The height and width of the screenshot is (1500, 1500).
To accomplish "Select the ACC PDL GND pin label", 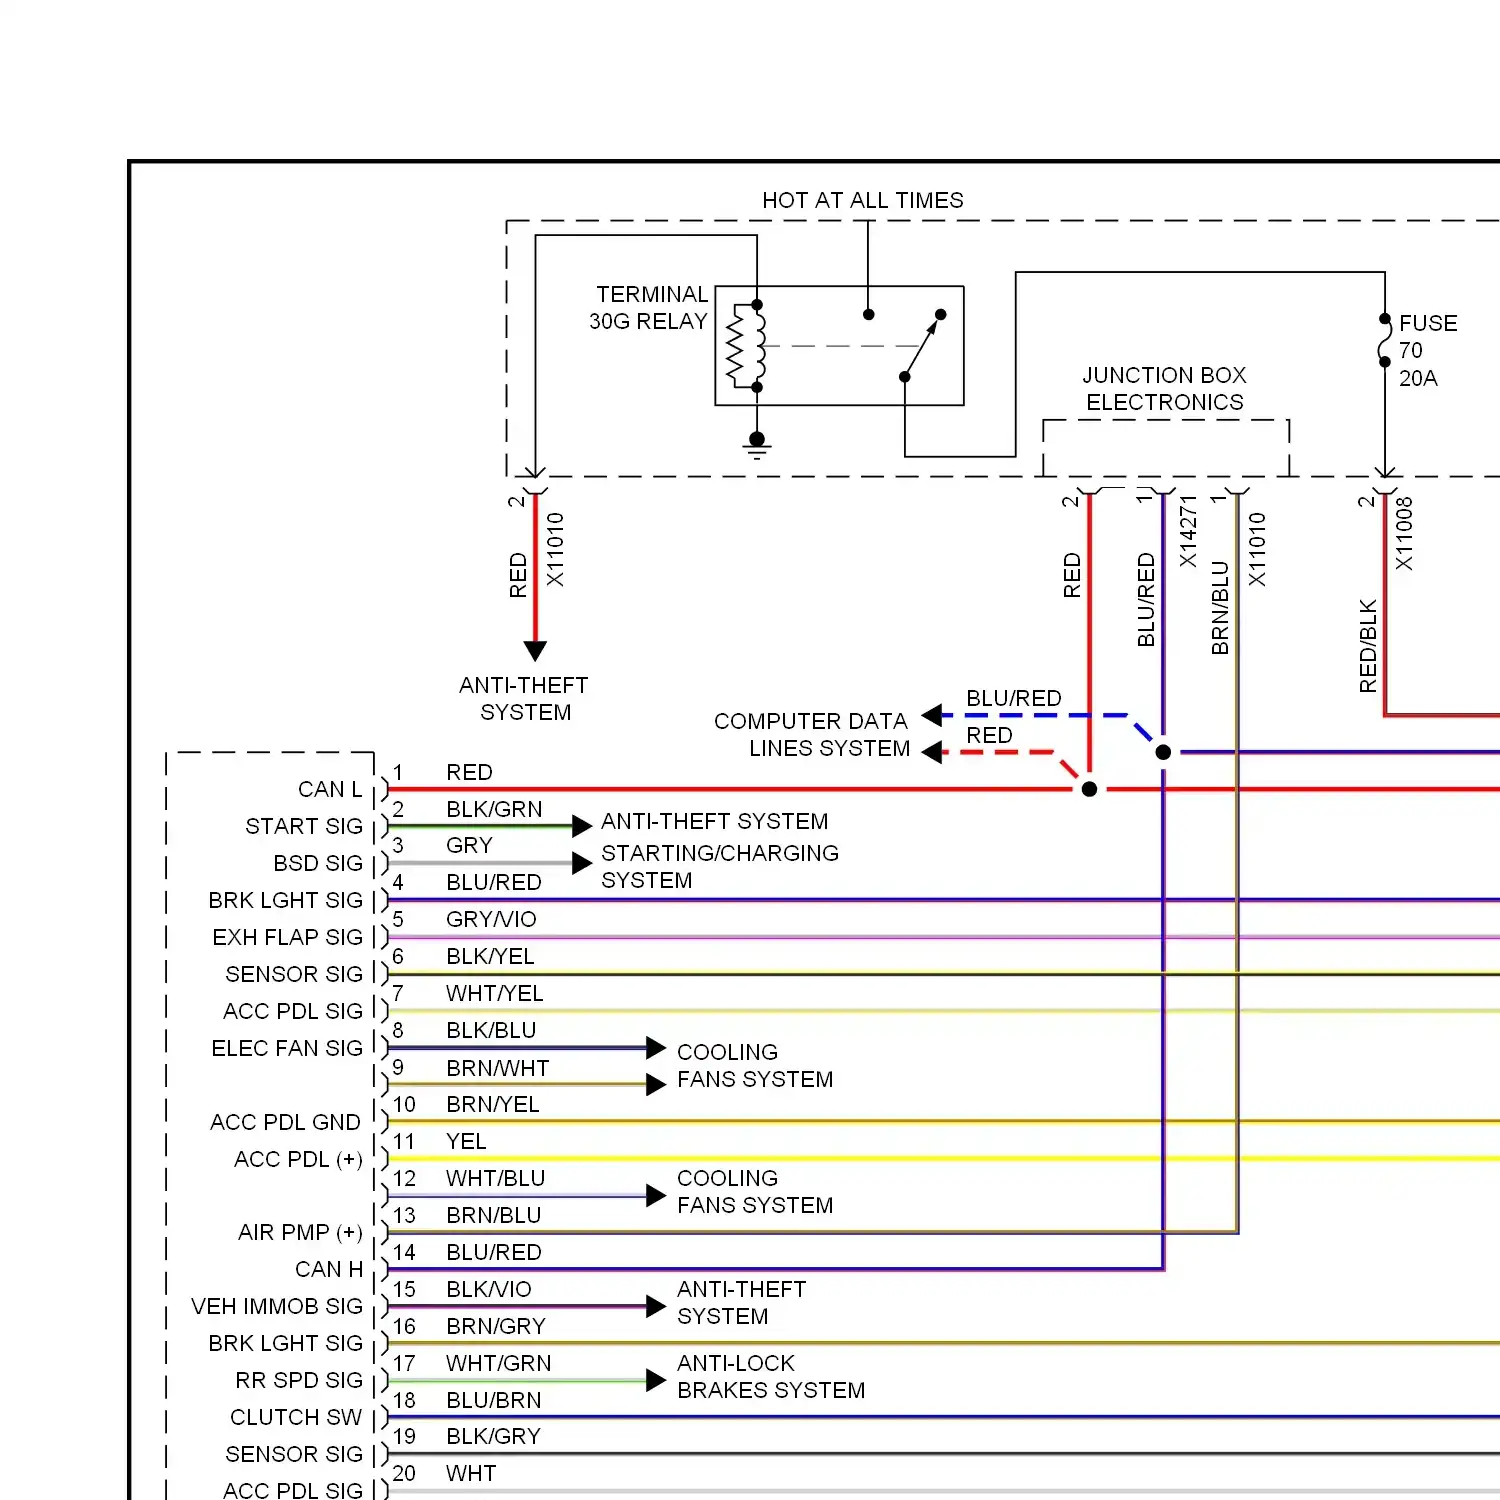I will (285, 1122).
